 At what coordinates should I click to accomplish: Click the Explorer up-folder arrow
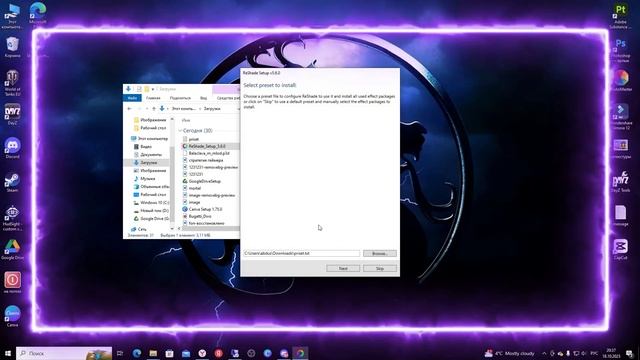coord(153,109)
